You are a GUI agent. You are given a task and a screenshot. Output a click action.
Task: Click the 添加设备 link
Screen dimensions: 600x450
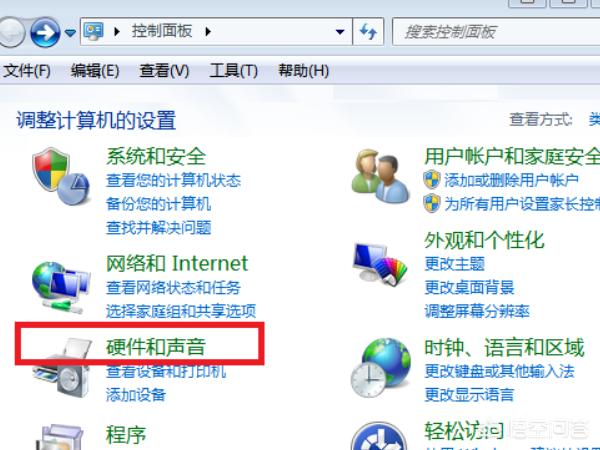(x=136, y=395)
